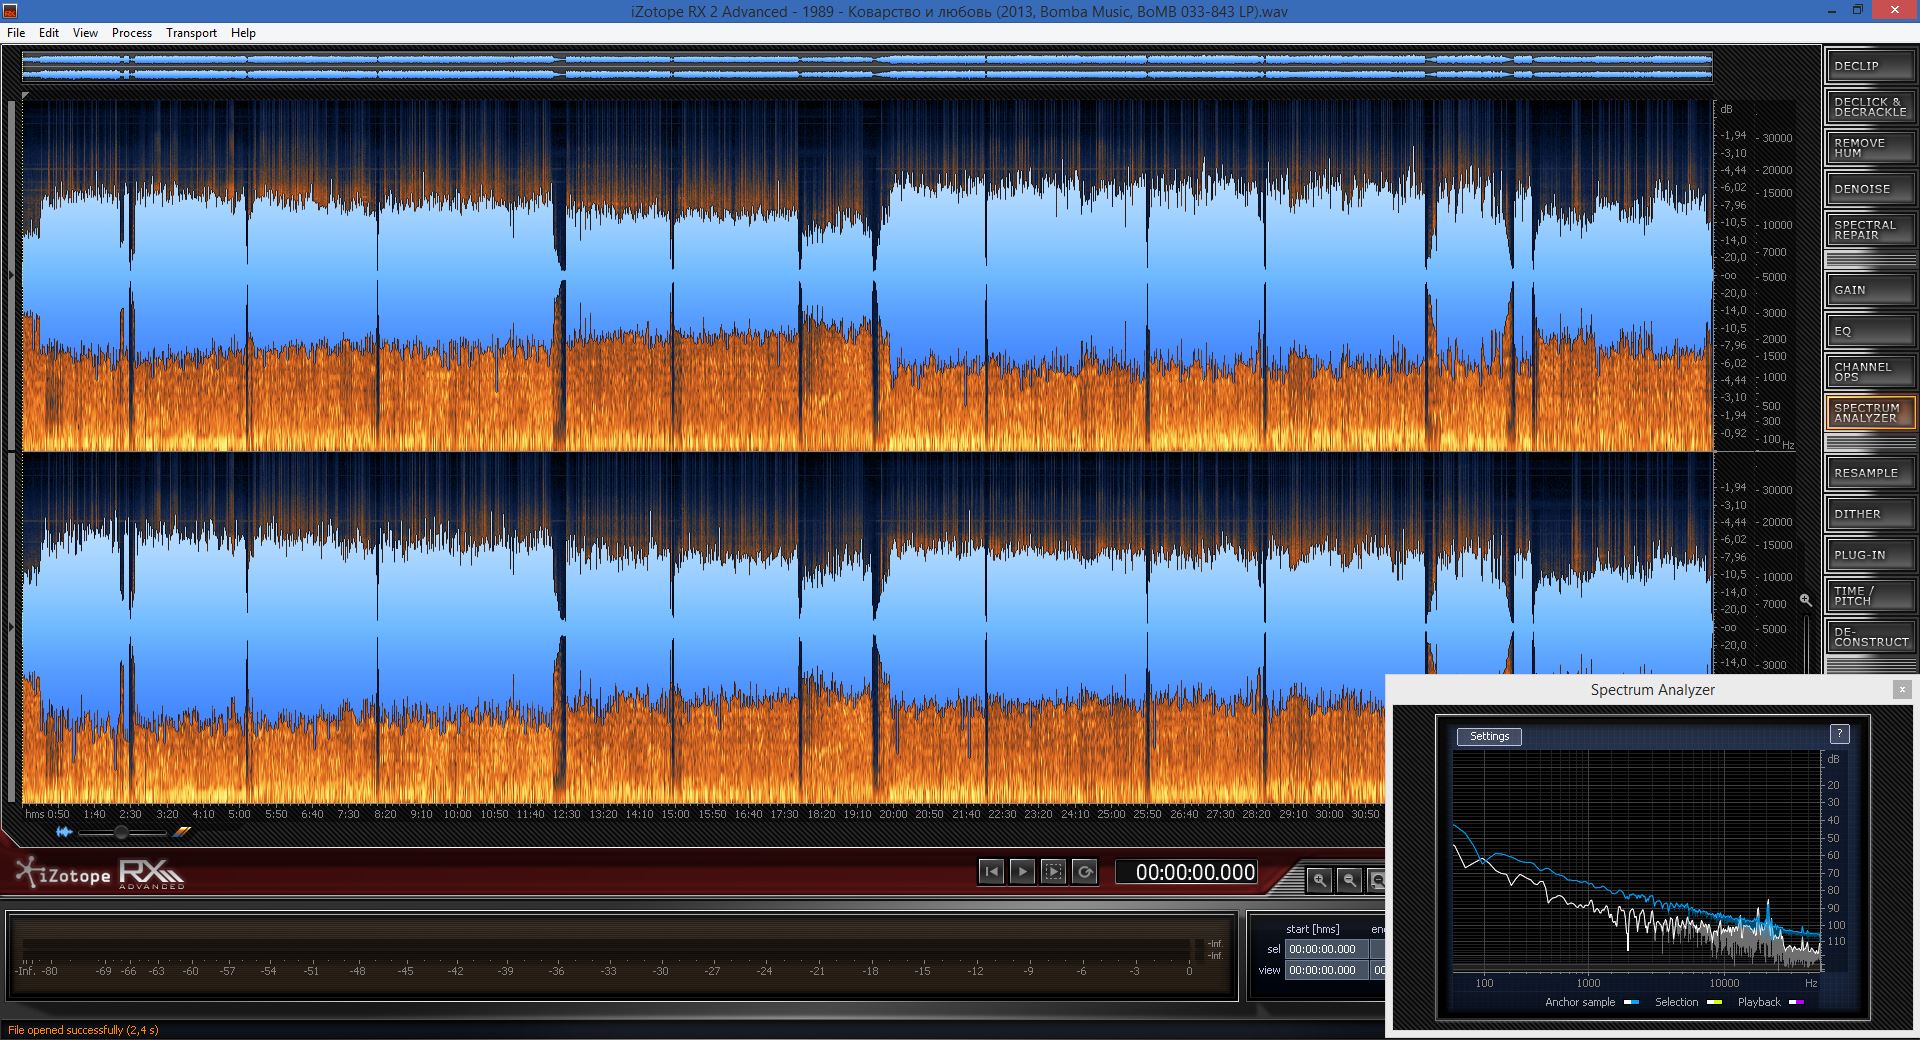Open the EQ module

click(1869, 331)
